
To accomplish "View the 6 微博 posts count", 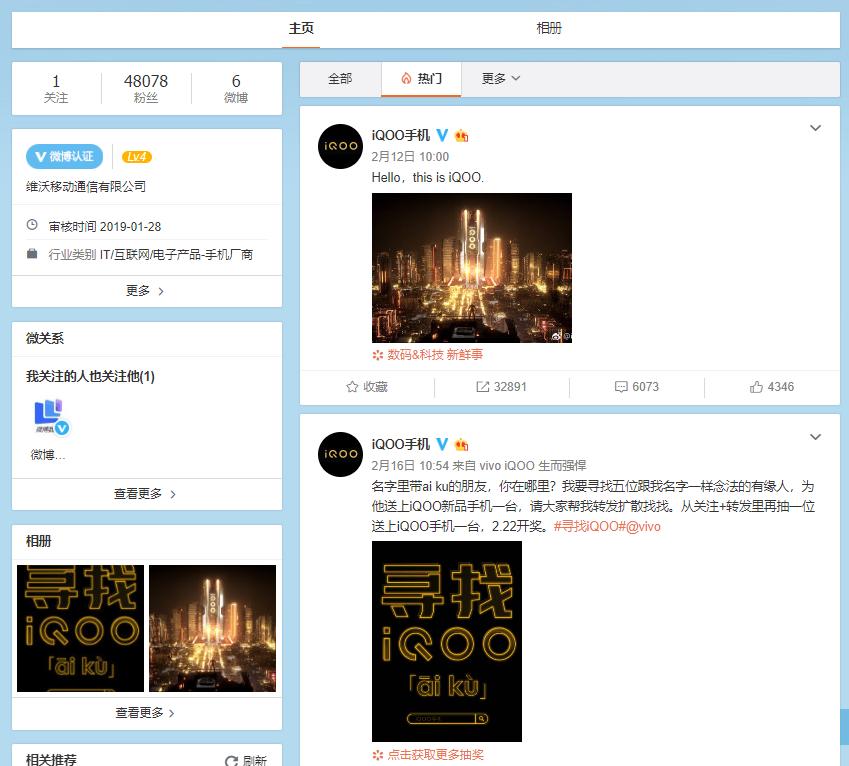I will [x=236, y=88].
